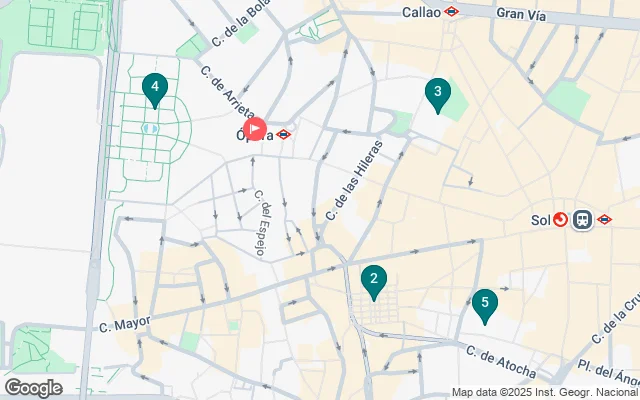Click the Map data ©2025 attribution text
Screen dimensions: 640x400
tap(545, 393)
